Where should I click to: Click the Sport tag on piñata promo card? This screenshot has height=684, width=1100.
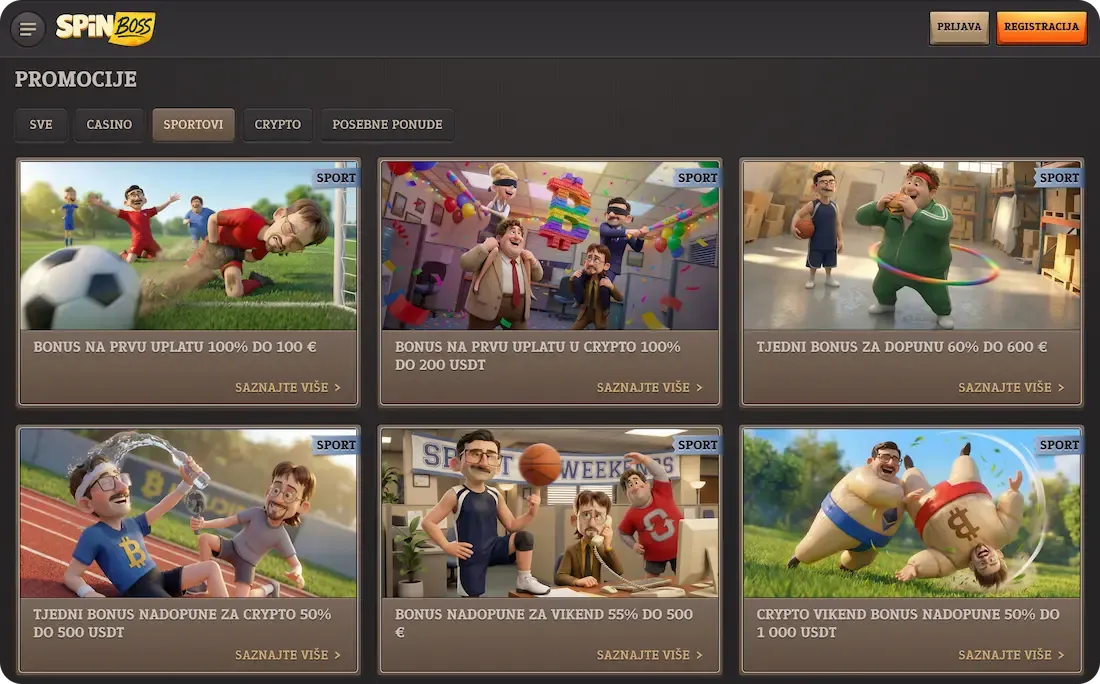(697, 177)
